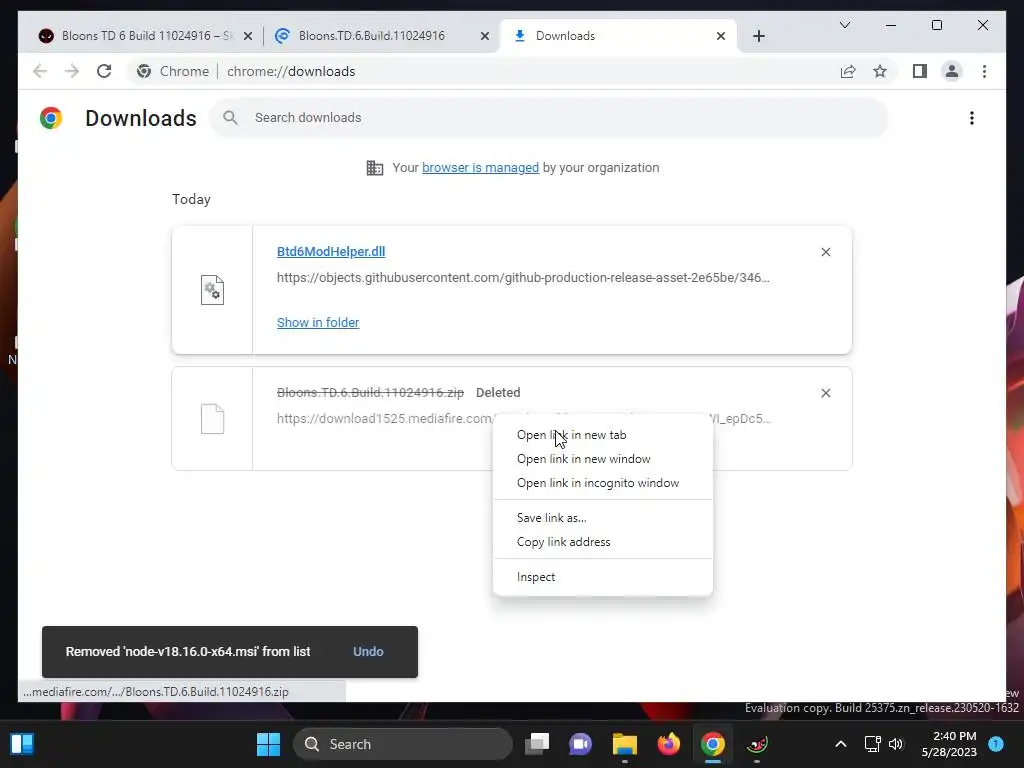Viewport: 1024px width, 768px height.
Task: Open the Teams chat taskbar icon
Action: click(581, 744)
